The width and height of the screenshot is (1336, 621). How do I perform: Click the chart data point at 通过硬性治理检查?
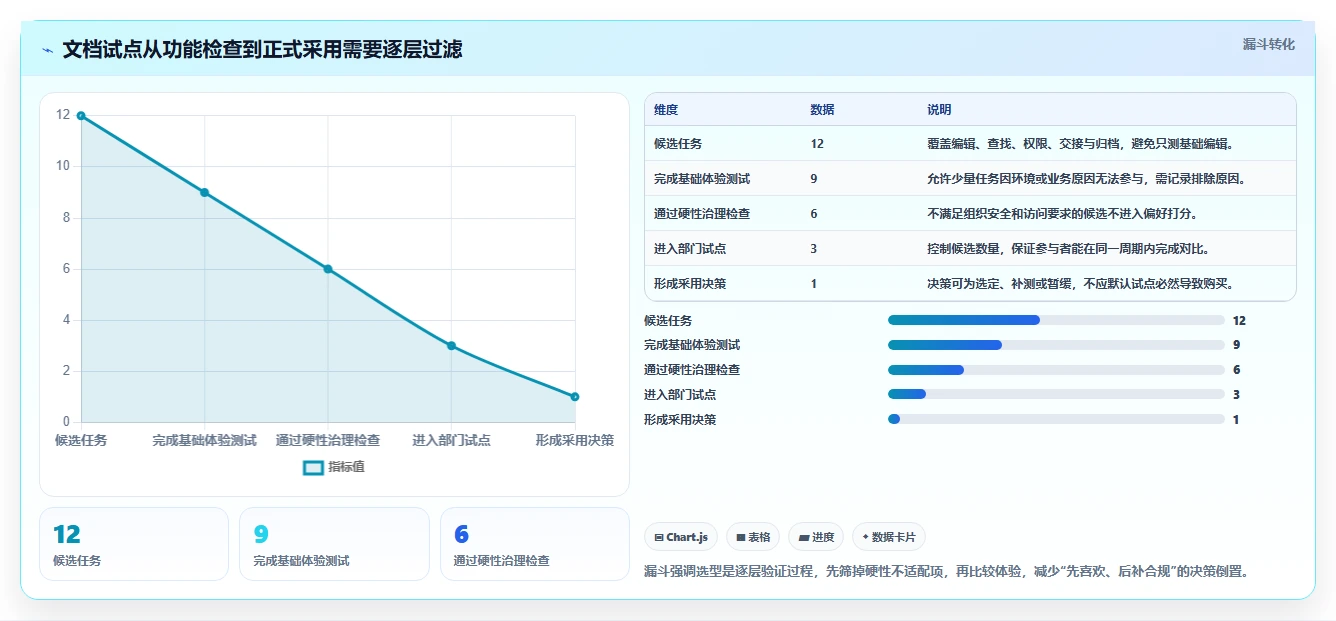pos(327,269)
